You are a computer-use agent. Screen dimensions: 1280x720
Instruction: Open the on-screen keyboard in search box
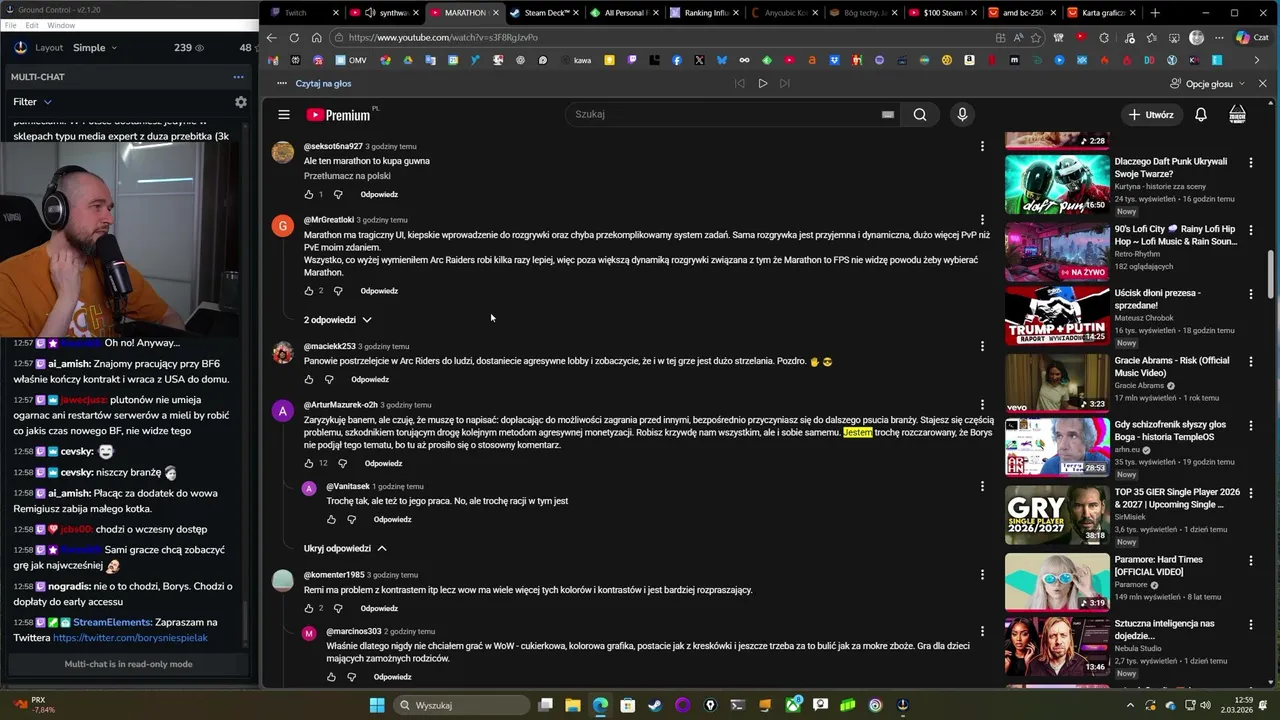(887, 114)
